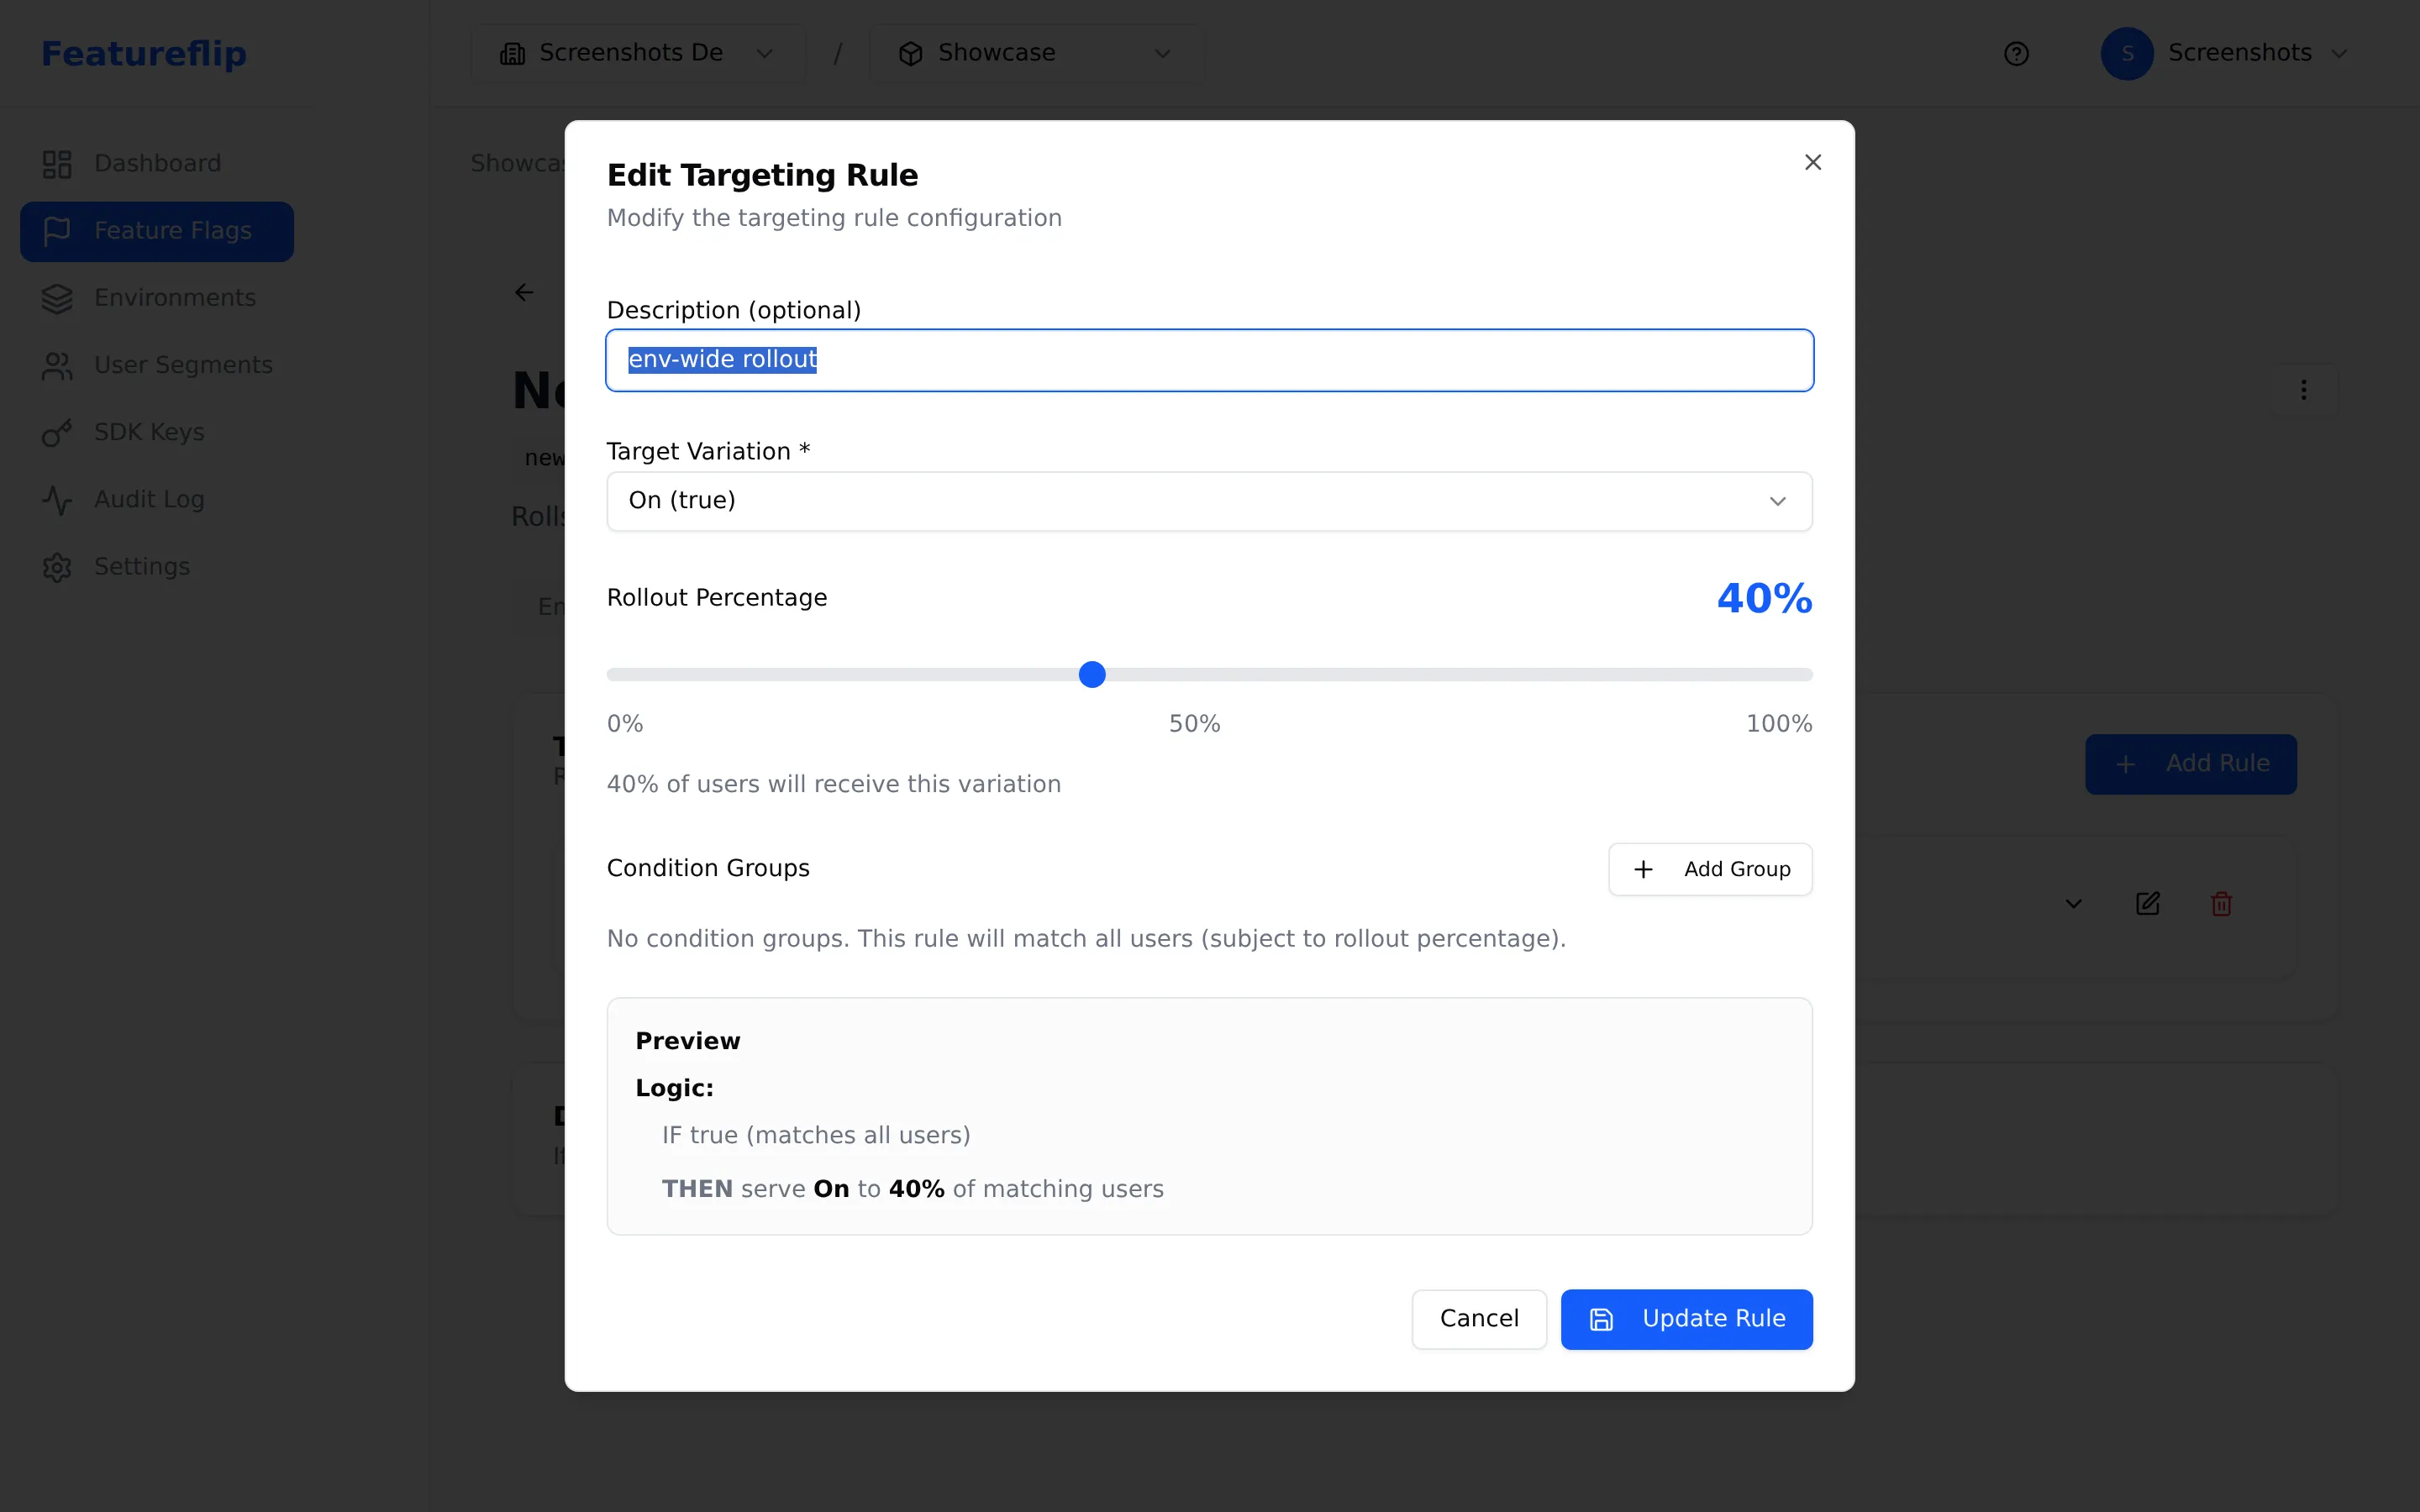Click the Dashboard grid icon
Viewport: 2420px width, 1512px height.
[57, 164]
